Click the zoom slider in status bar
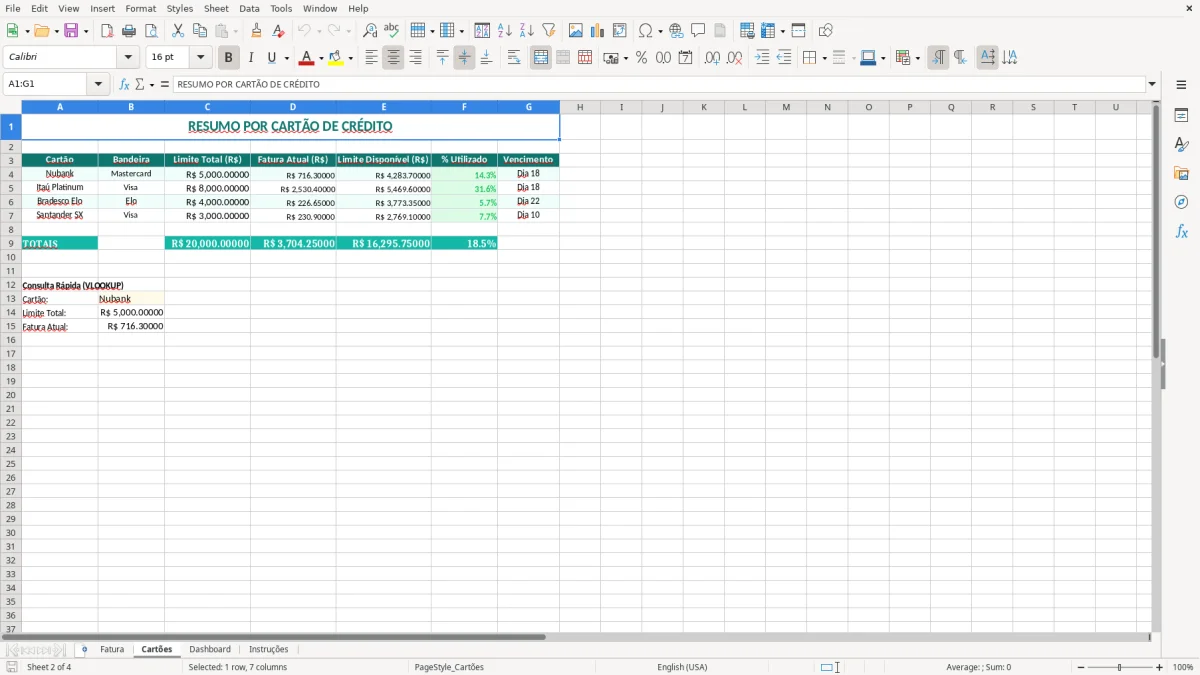 pos(1119,667)
